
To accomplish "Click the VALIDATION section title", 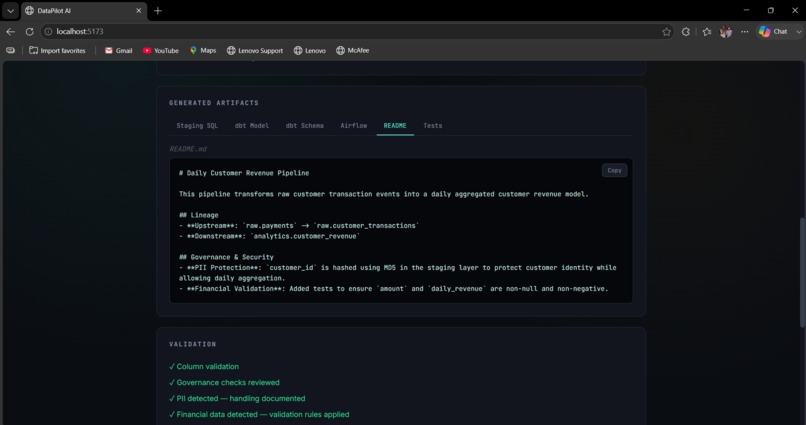I will coord(193,344).
